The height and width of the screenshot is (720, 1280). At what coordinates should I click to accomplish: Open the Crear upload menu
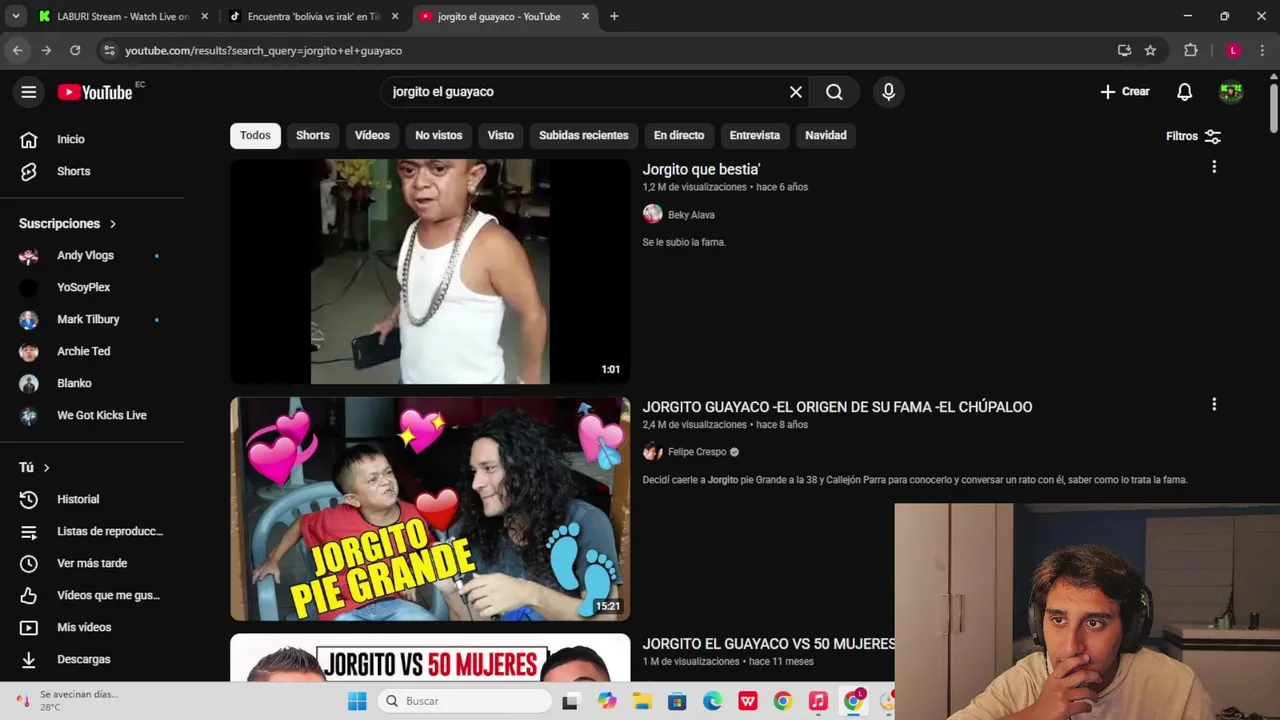[x=1125, y=92]
